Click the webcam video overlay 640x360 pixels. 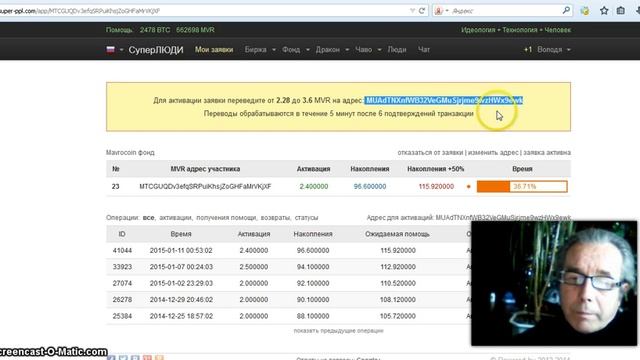click(x=554, y=283)
